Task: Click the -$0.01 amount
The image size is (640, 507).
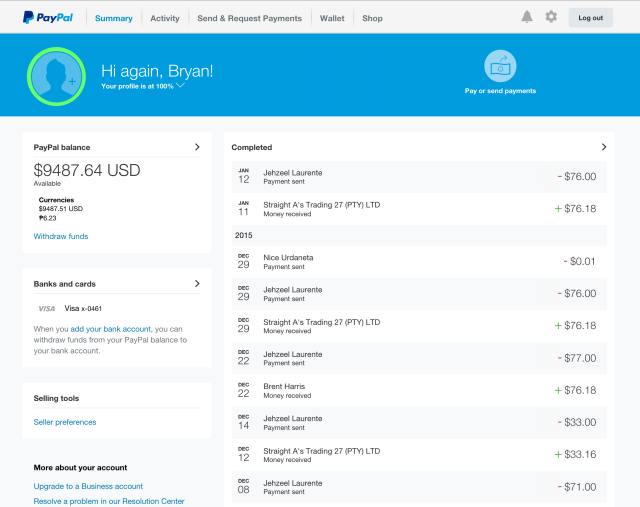Action: tap(579, 261)
